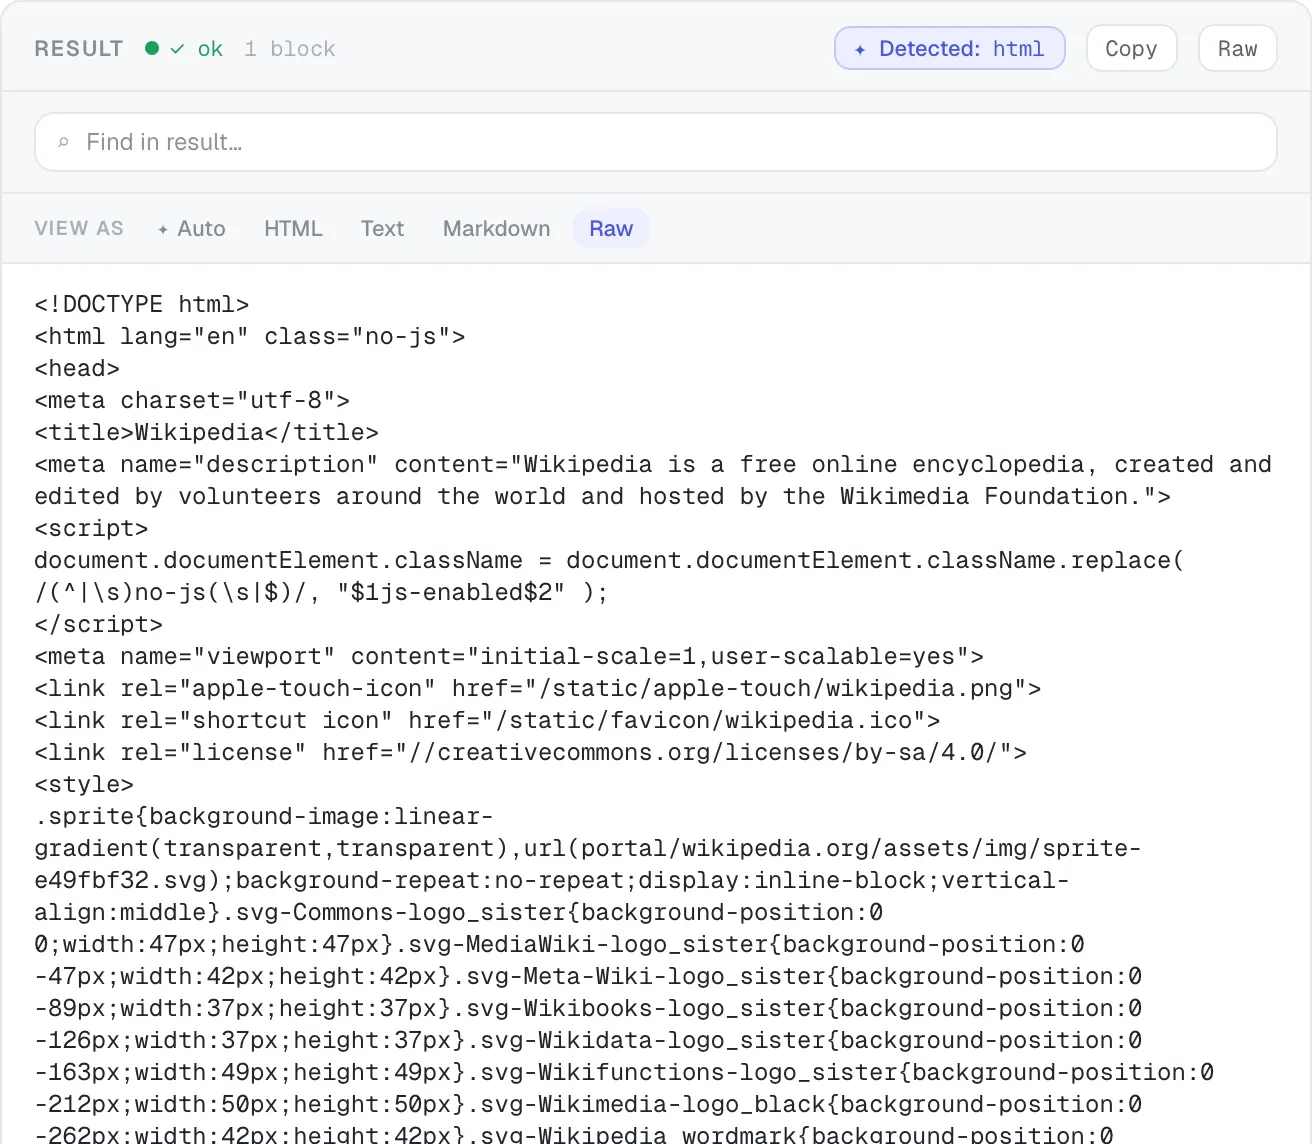Switch view to Auto
1312x1144 pixels.
[191, 229]
